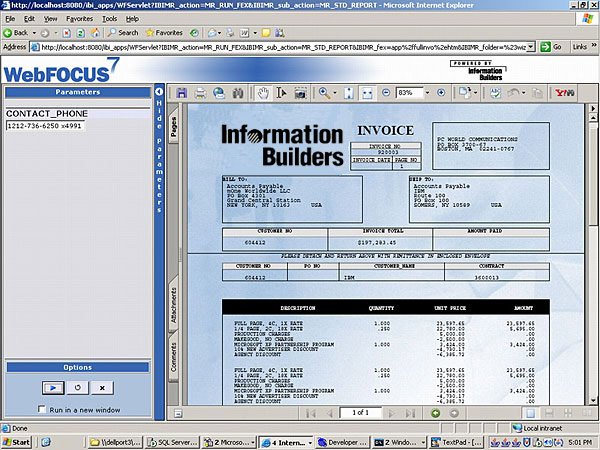
Task: Click the IE Back button
Action: point(16,33)
